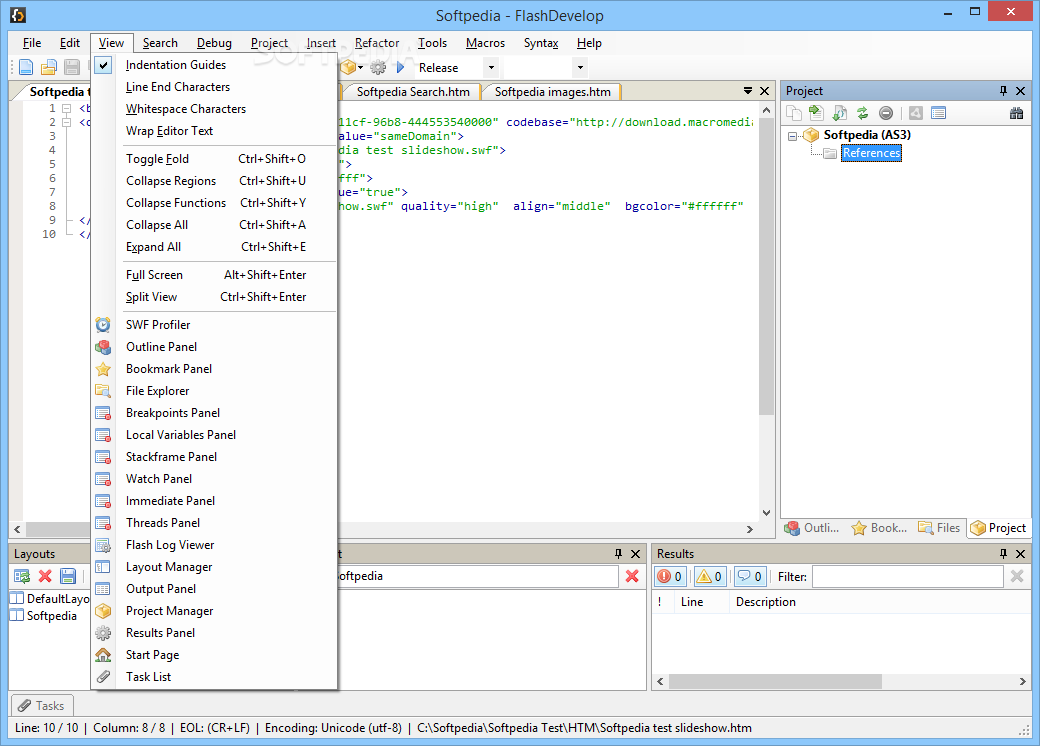Click the Save floppy disk toolbar icon

(72, 67)
